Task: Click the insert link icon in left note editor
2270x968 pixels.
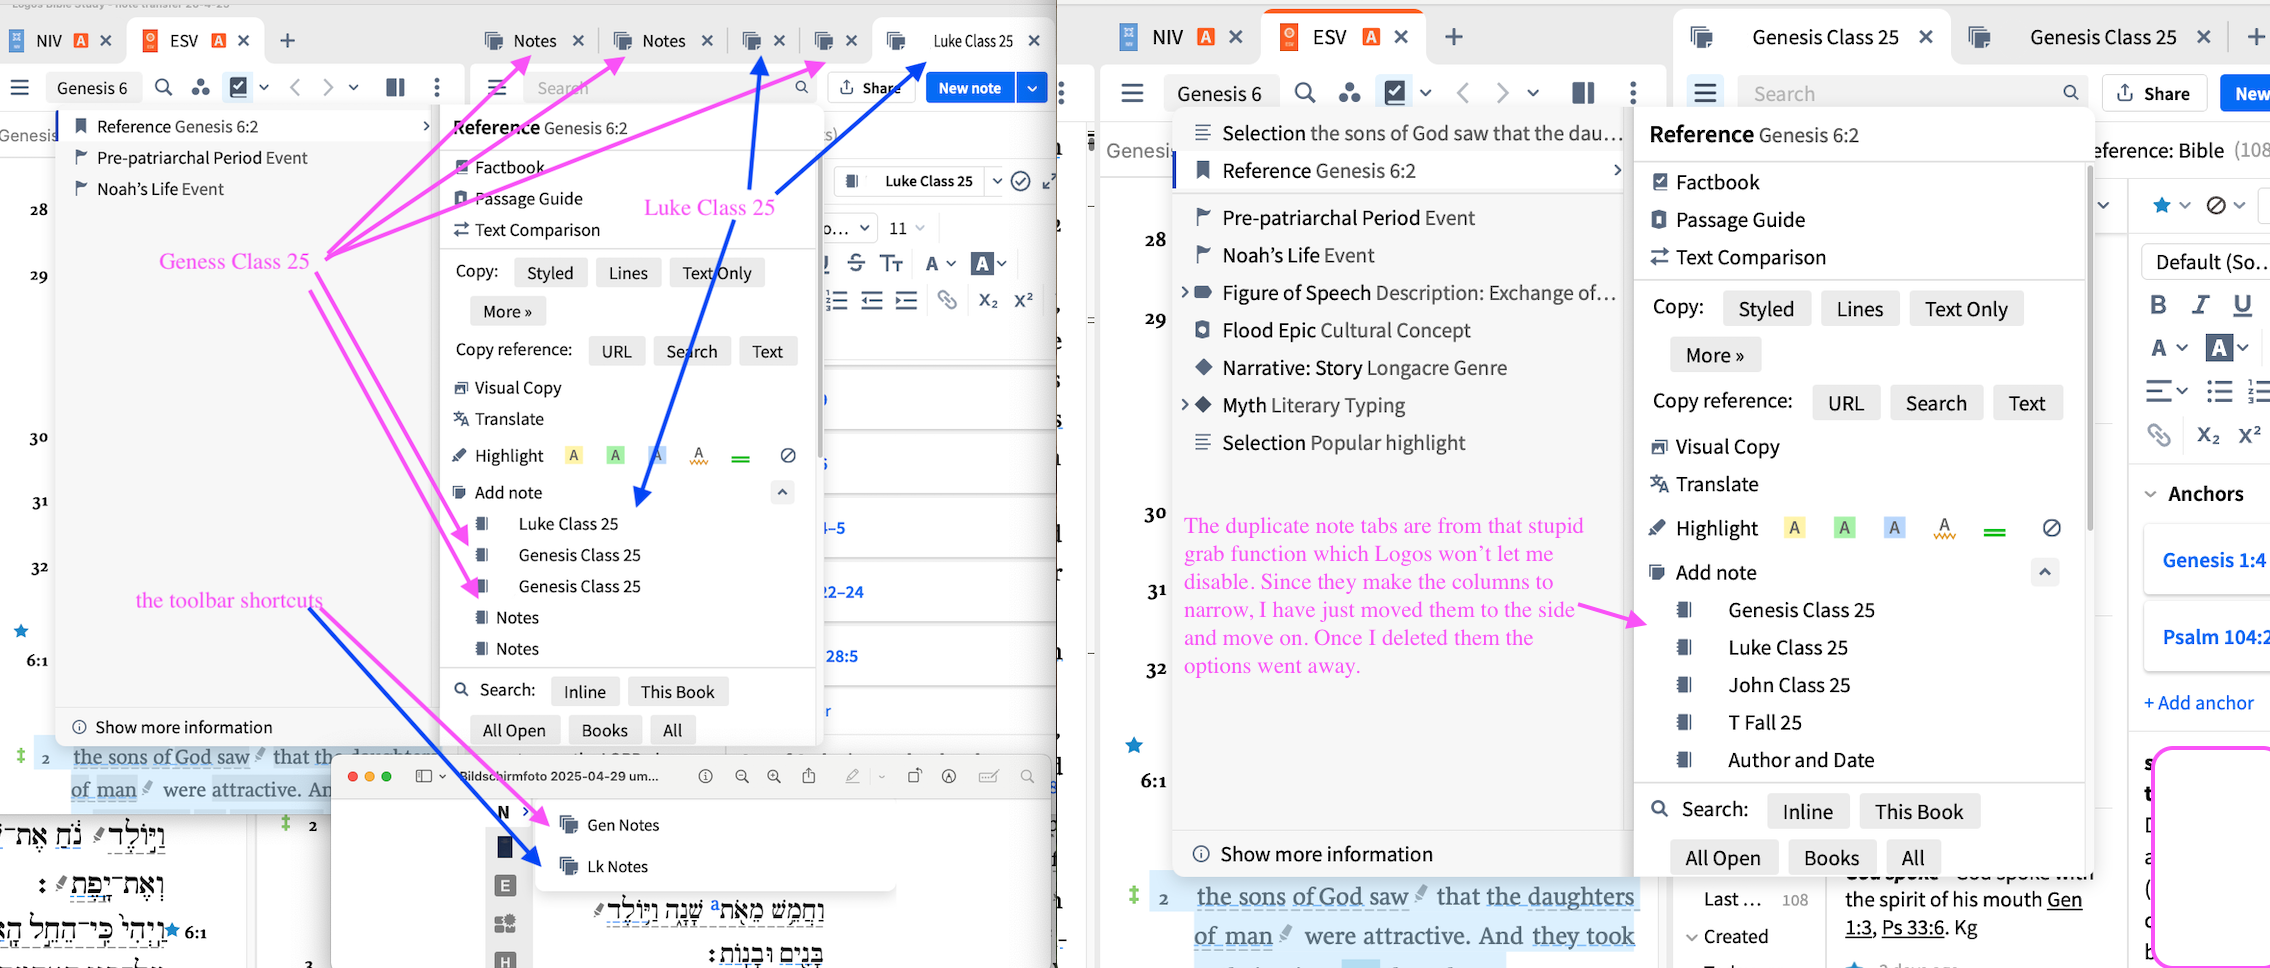Action: click(x=947, y=300)
